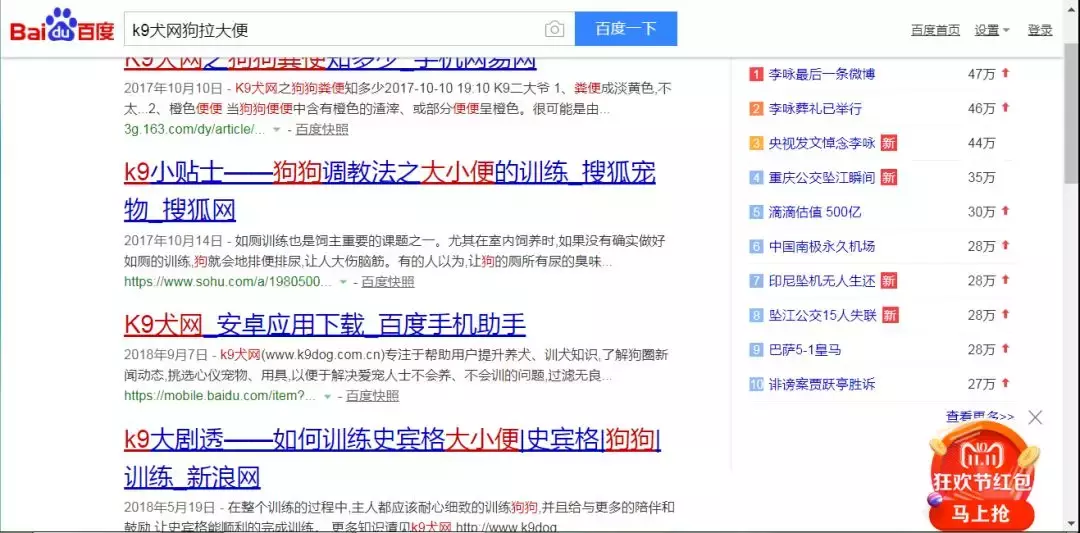1080x533 pixels.
Task: Open 百度快照 for the sohu.com result
Action: pos(388,282)
